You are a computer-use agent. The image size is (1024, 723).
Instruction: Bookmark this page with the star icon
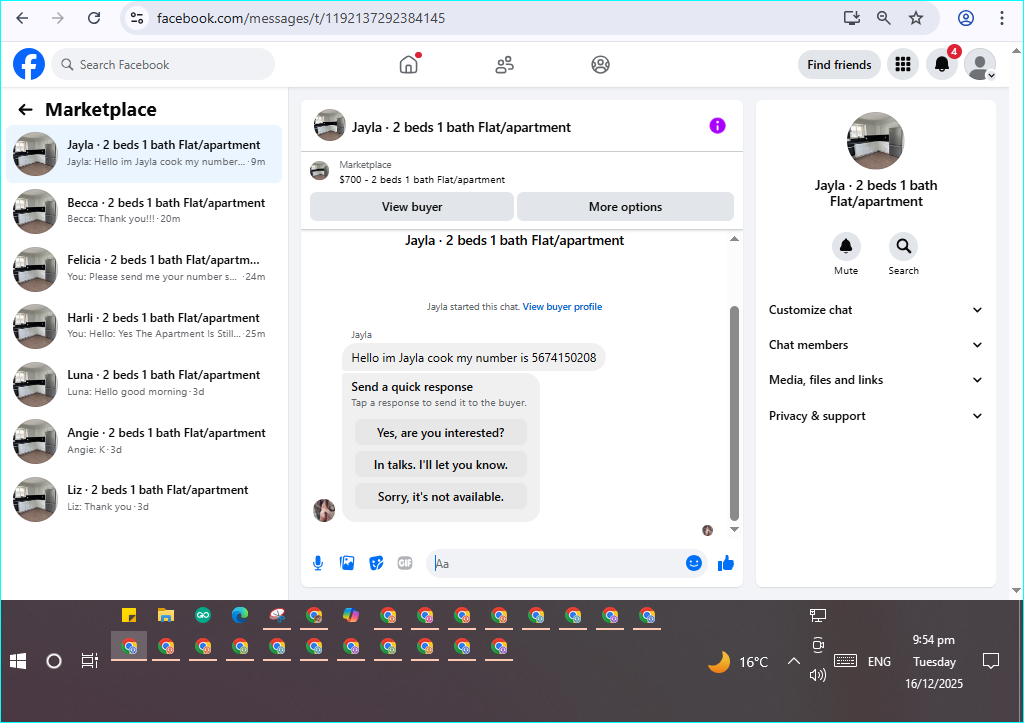coord(916,18)
